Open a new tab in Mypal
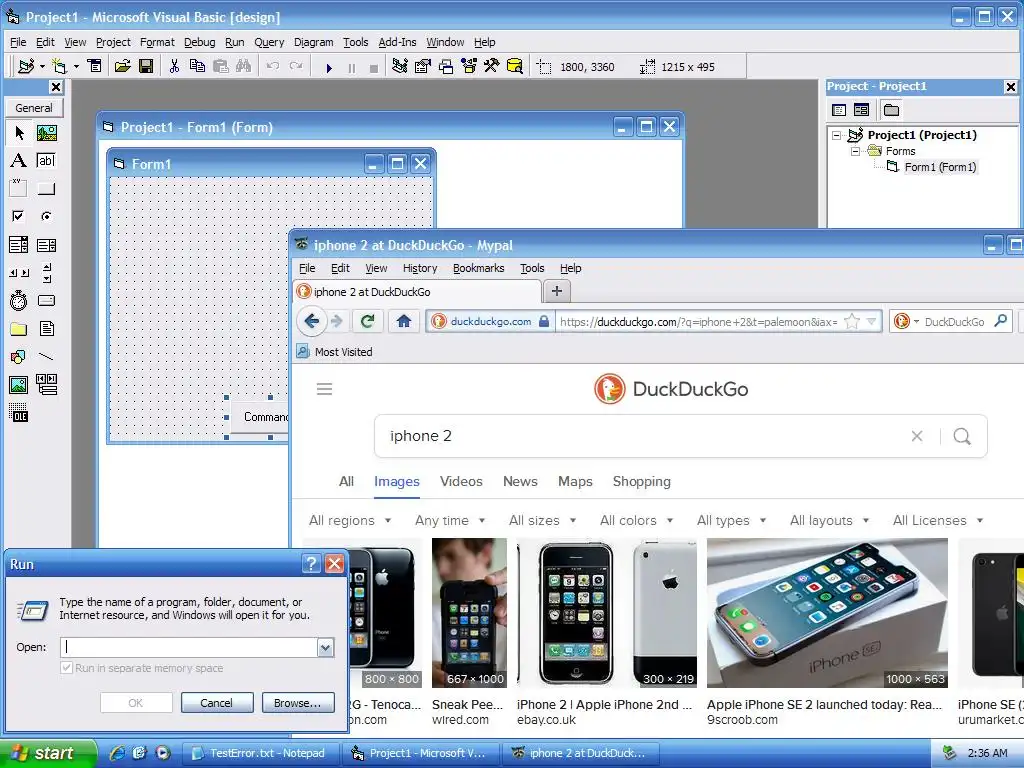 pos(556,291)
